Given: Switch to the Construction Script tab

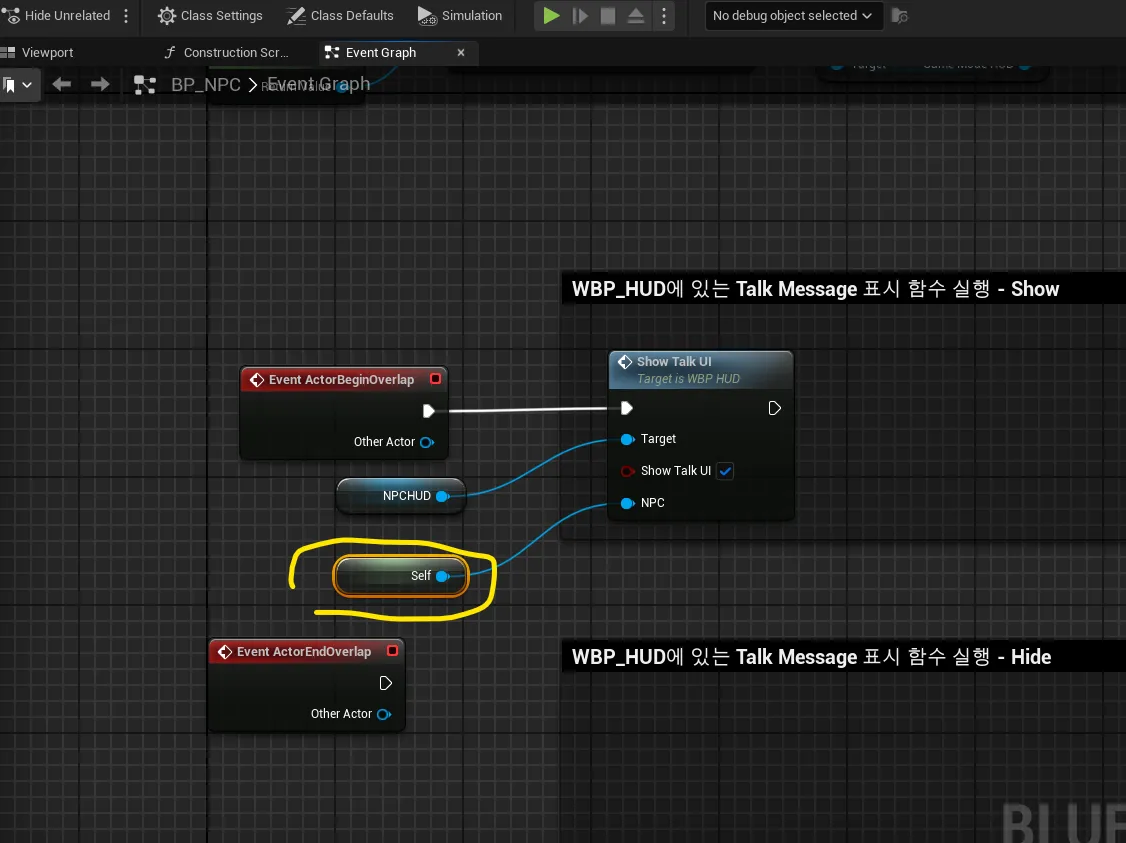Looking at the screenshot, I should pyautogui.click(x=227, y=52).
